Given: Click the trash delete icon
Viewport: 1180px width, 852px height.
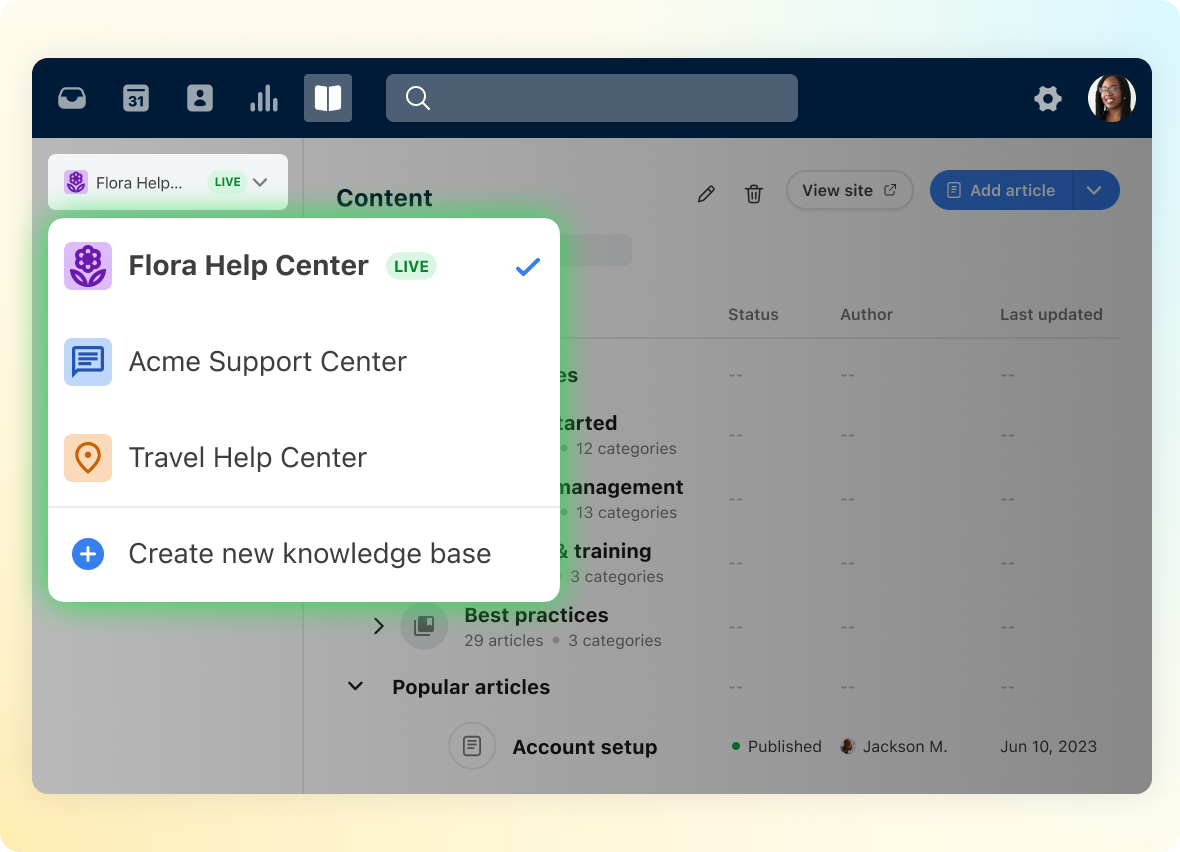Looking at the screenshot, I should tap(754, 194).
